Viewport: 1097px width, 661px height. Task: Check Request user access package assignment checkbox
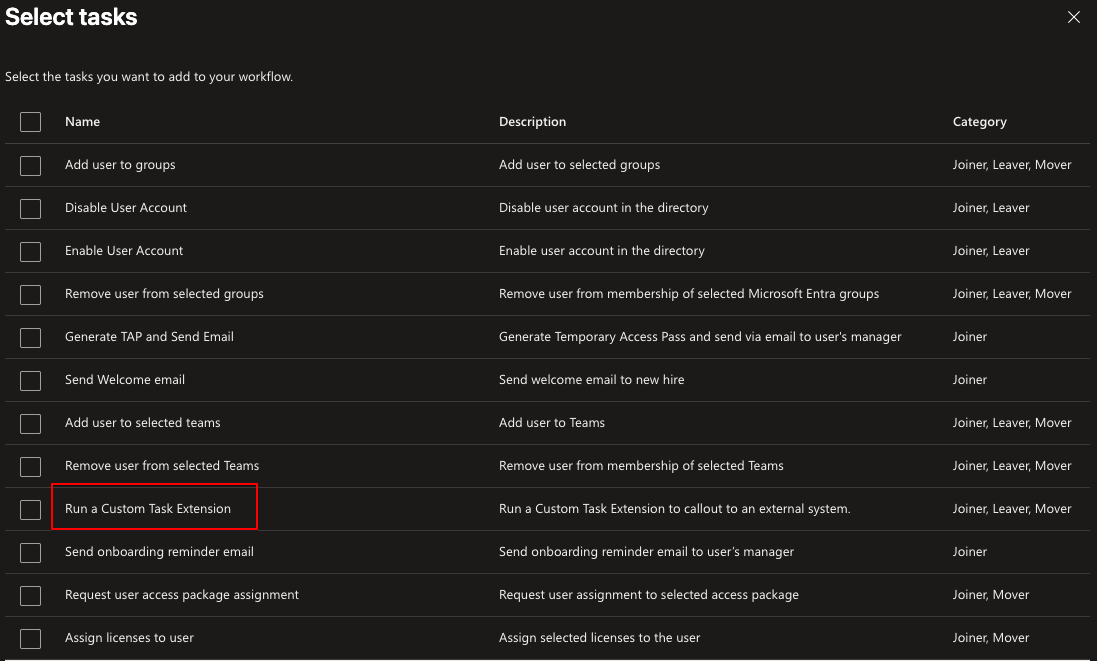(30, 596)
